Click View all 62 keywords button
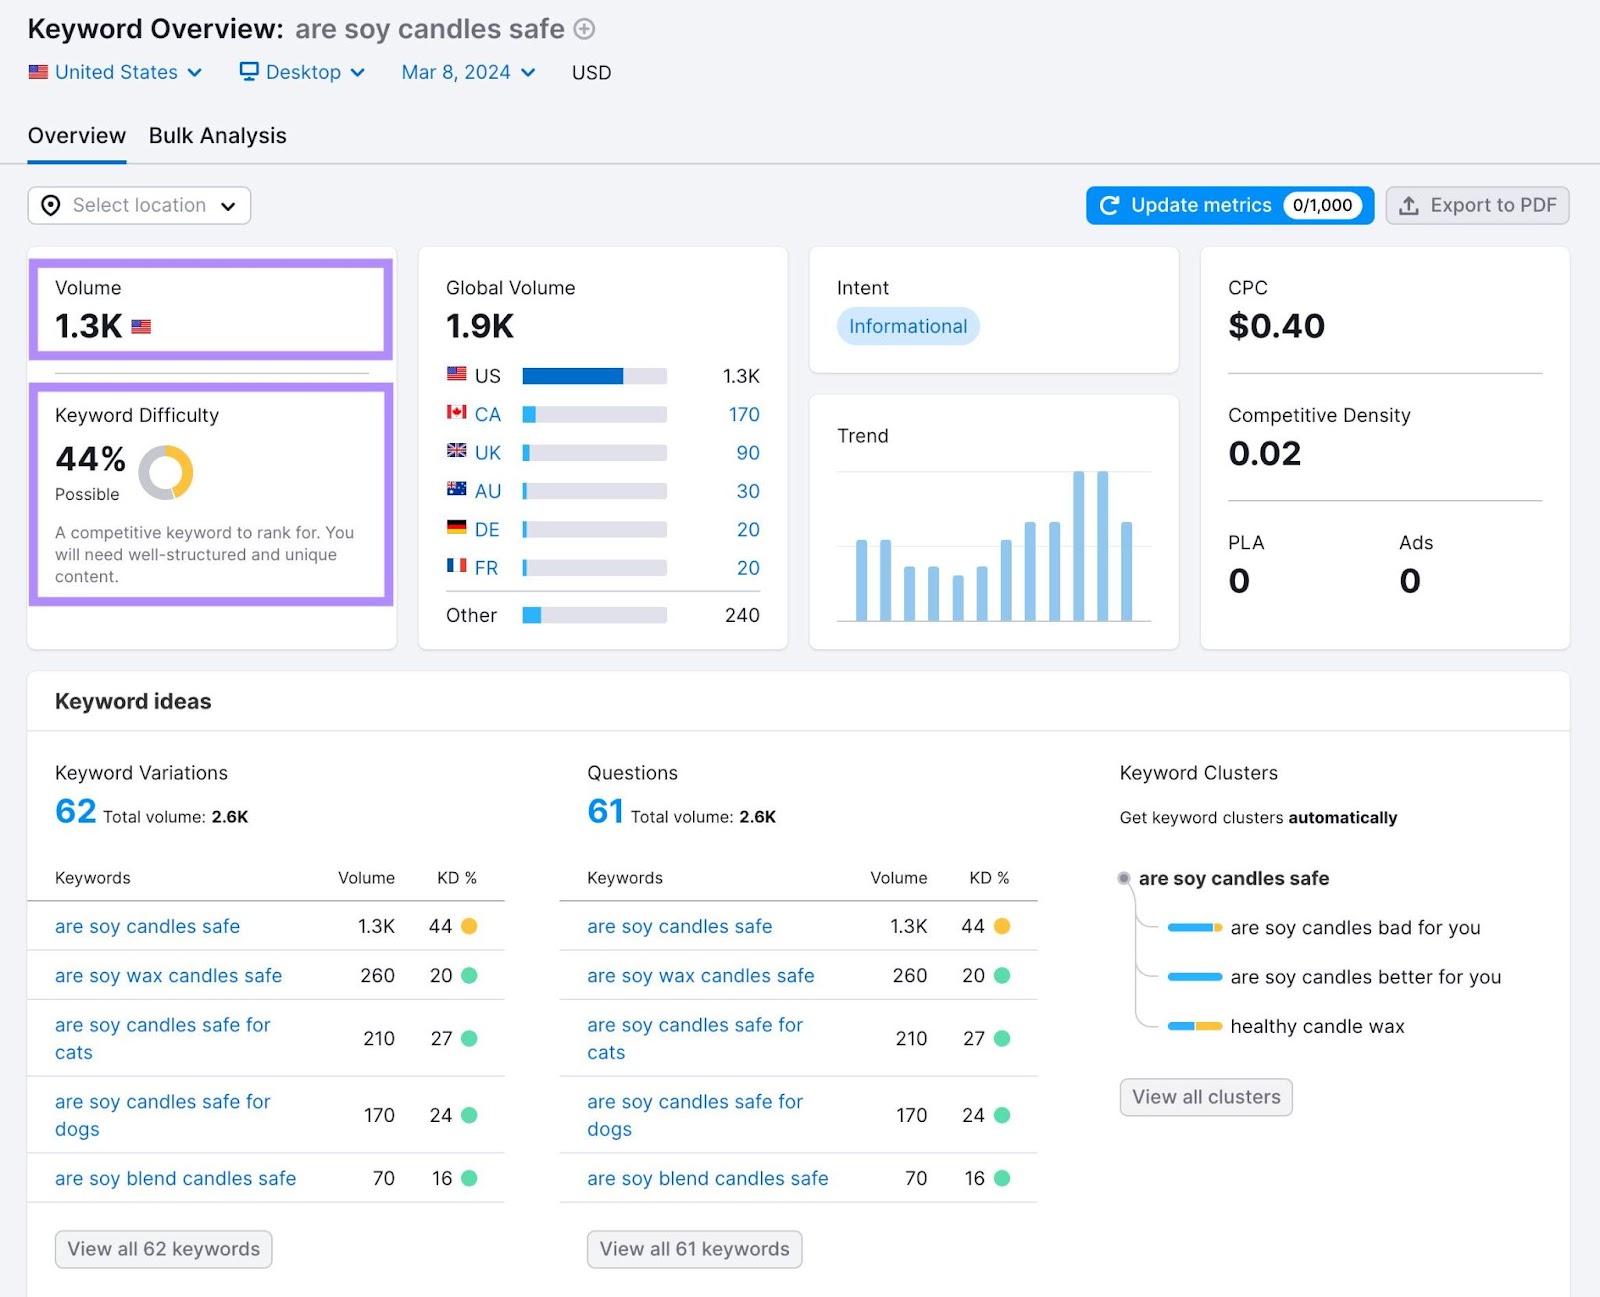Image resolution: width=1600 pixels, height=1297 pixels. point(164,1249)
